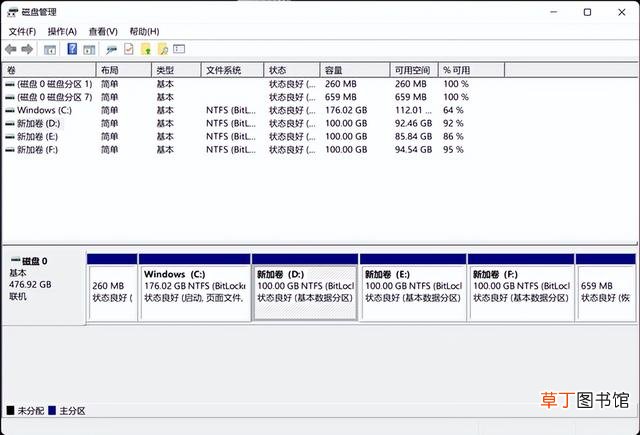640x435 pixels.
Task: Toggle the show/hide console tree icon
Action: (50, 50)
